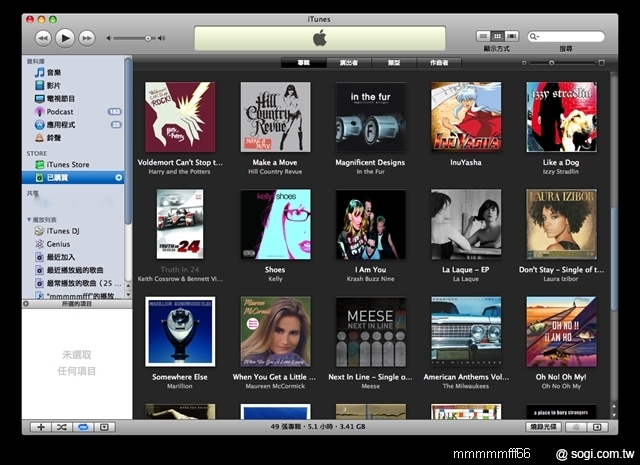This screenshot has width=640, height=465.
Task: Toggle shuffle at the bottom bar
Action: [62, 427]
